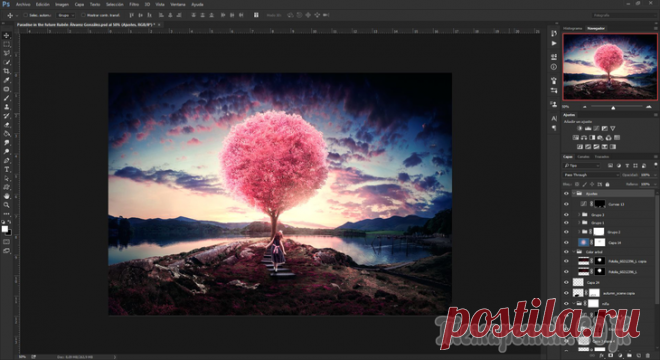The height and width of the screenshot is (360, 660).
Task: Select the Dodge tool
Action: tap(6, 152)
